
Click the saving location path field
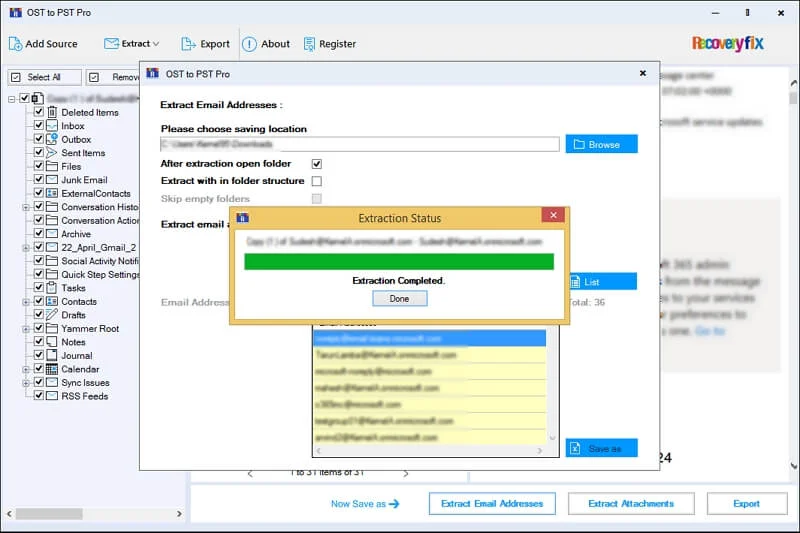click(359, 144)
